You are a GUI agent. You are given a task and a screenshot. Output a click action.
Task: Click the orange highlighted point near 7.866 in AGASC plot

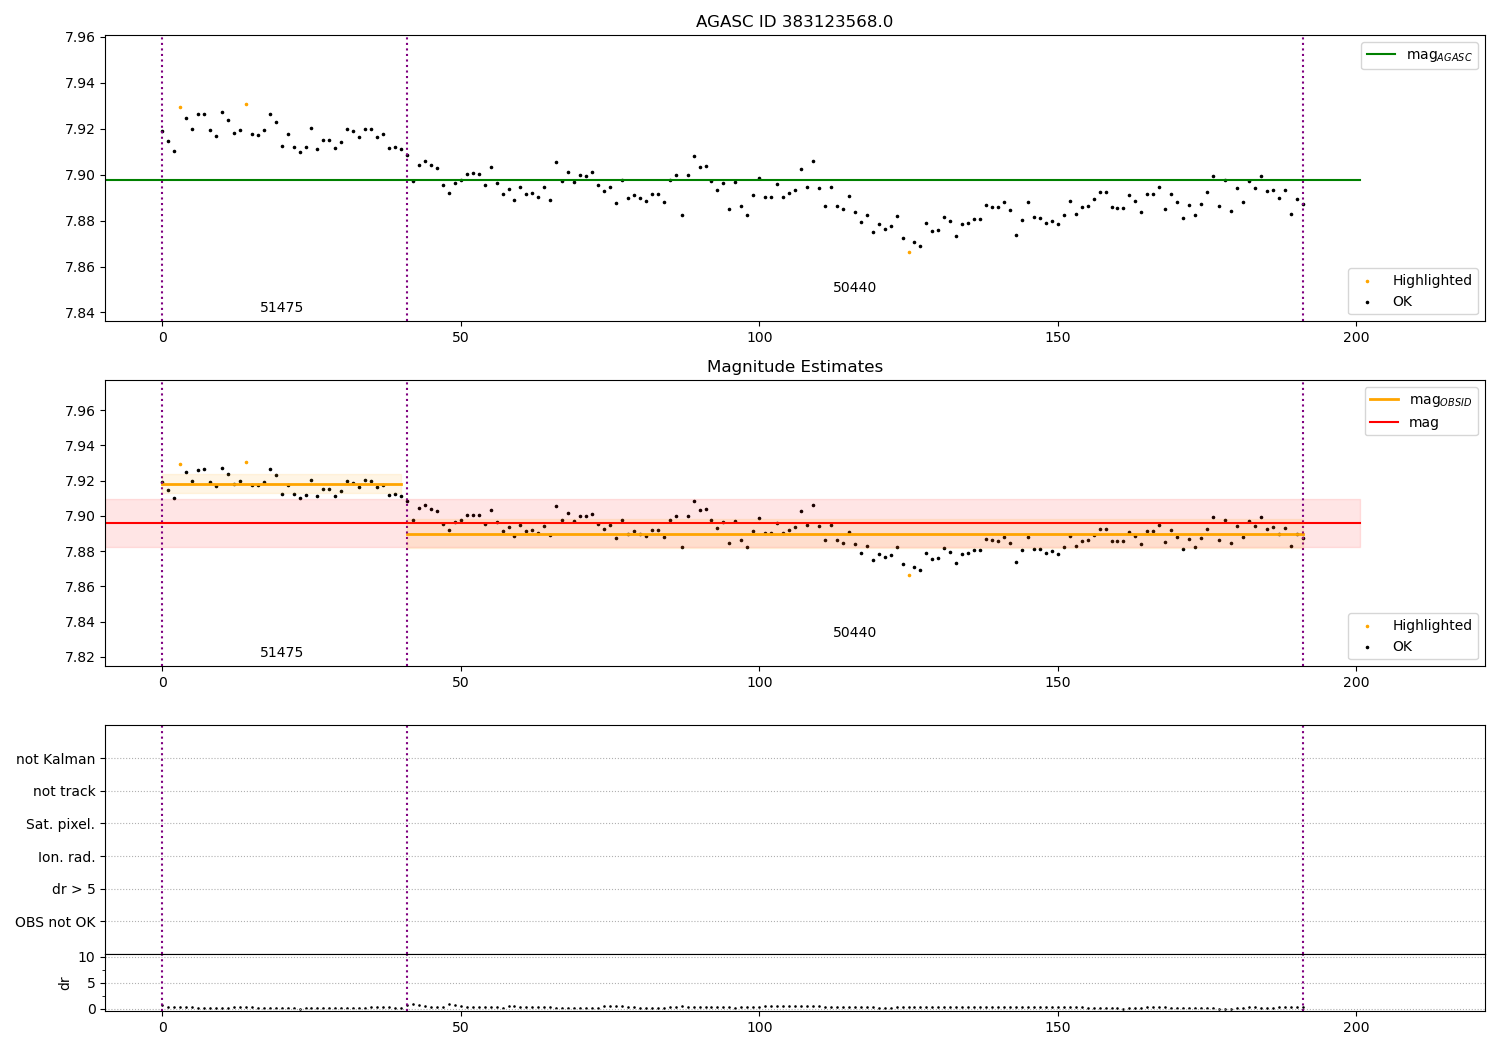(x=909, y=252)
